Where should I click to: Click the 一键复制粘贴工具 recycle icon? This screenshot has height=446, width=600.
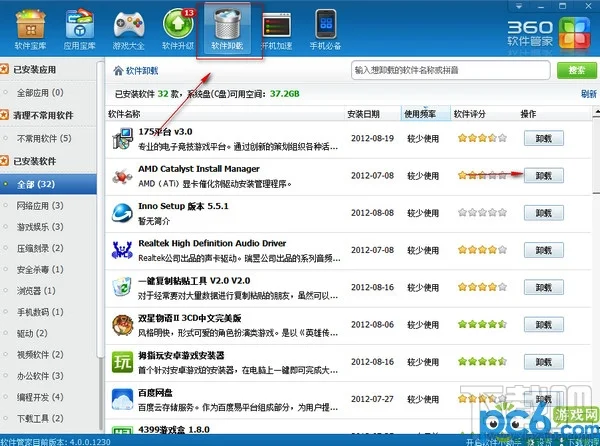(122, 287)
